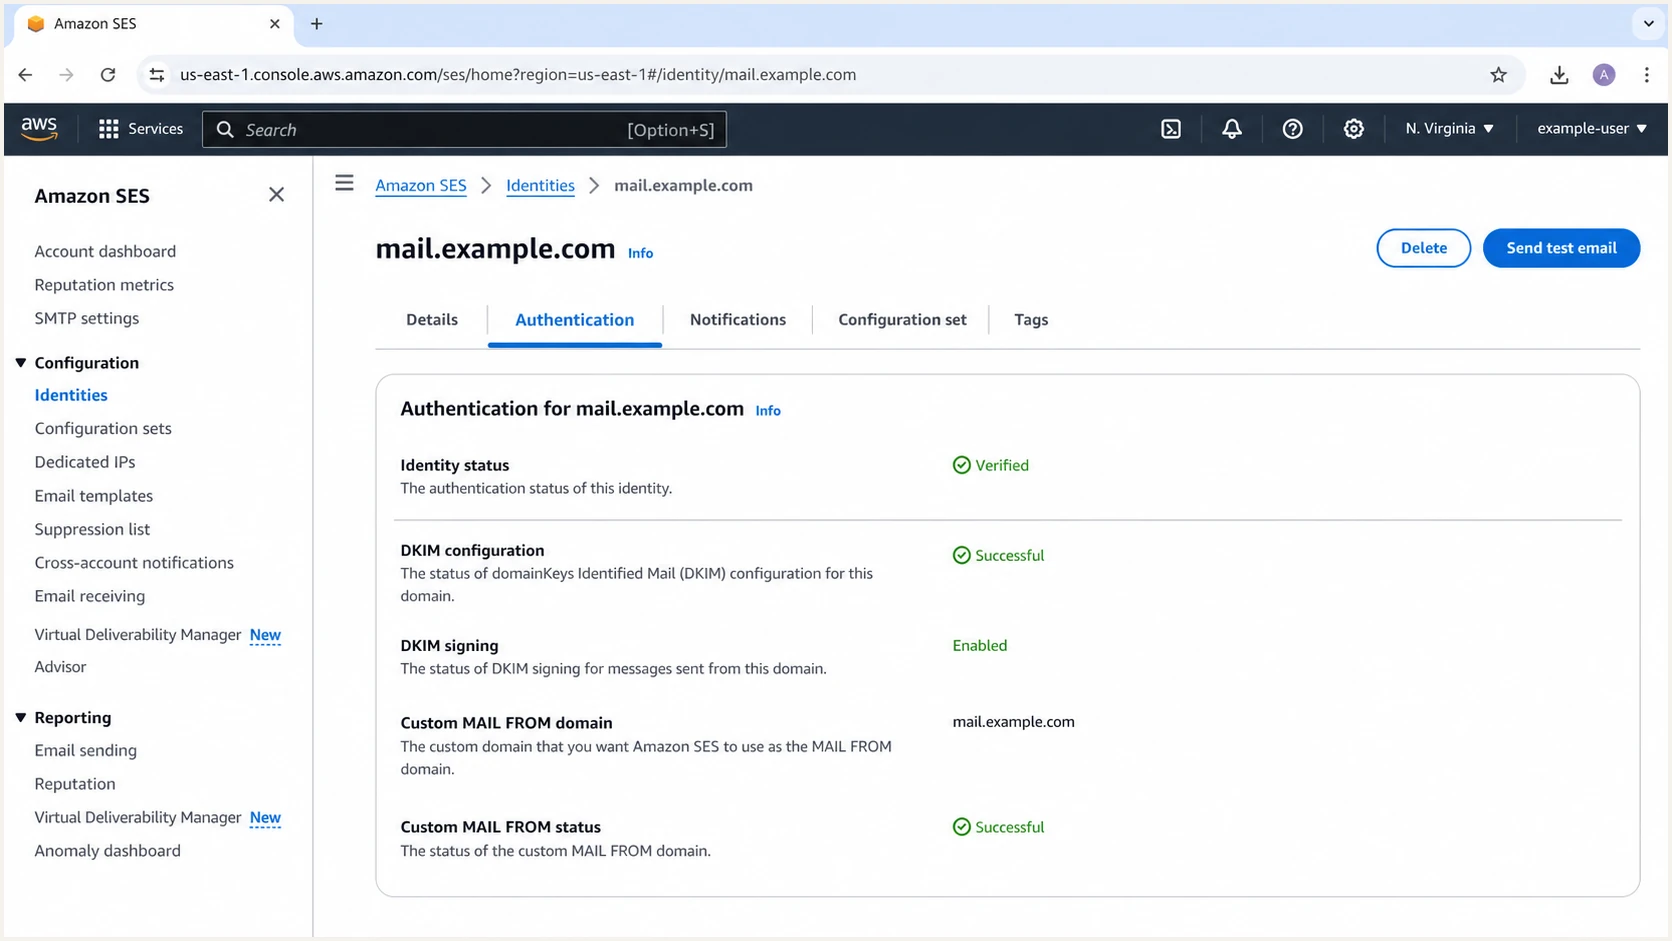Go to Amazon SES breadcrumb link

(421, 186)
